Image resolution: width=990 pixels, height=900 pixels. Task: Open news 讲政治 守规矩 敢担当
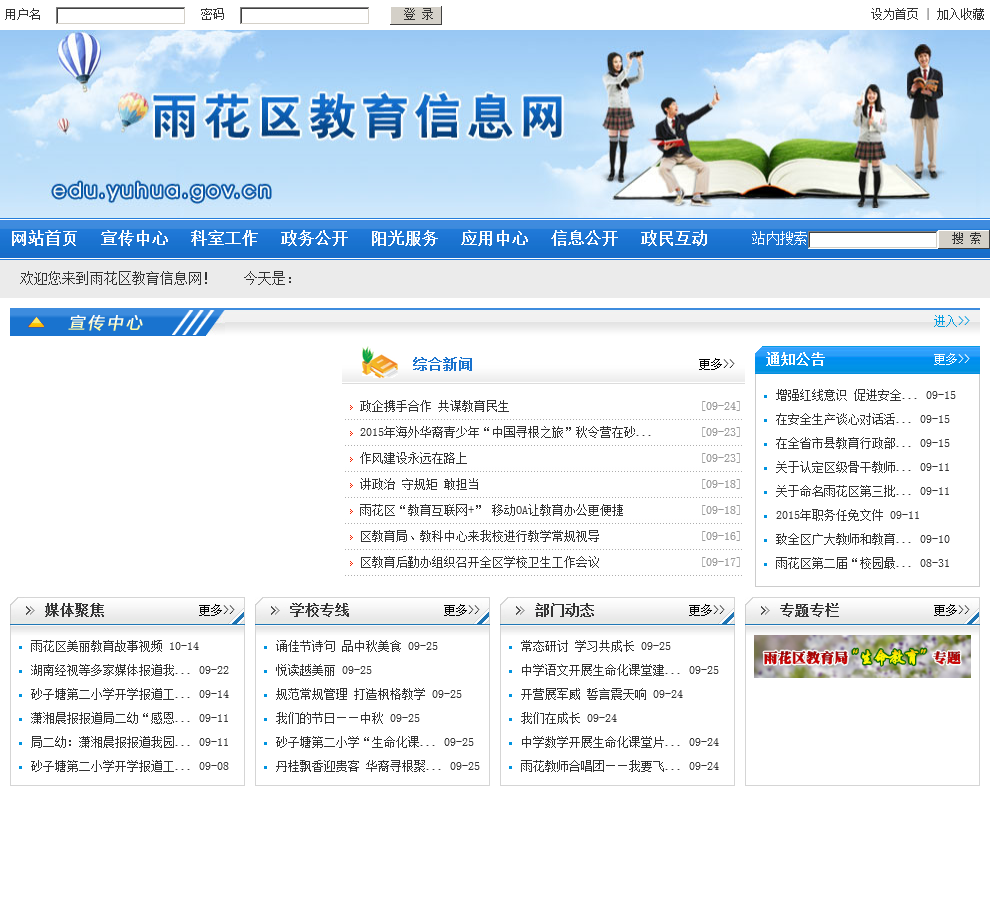coord(419,484)
